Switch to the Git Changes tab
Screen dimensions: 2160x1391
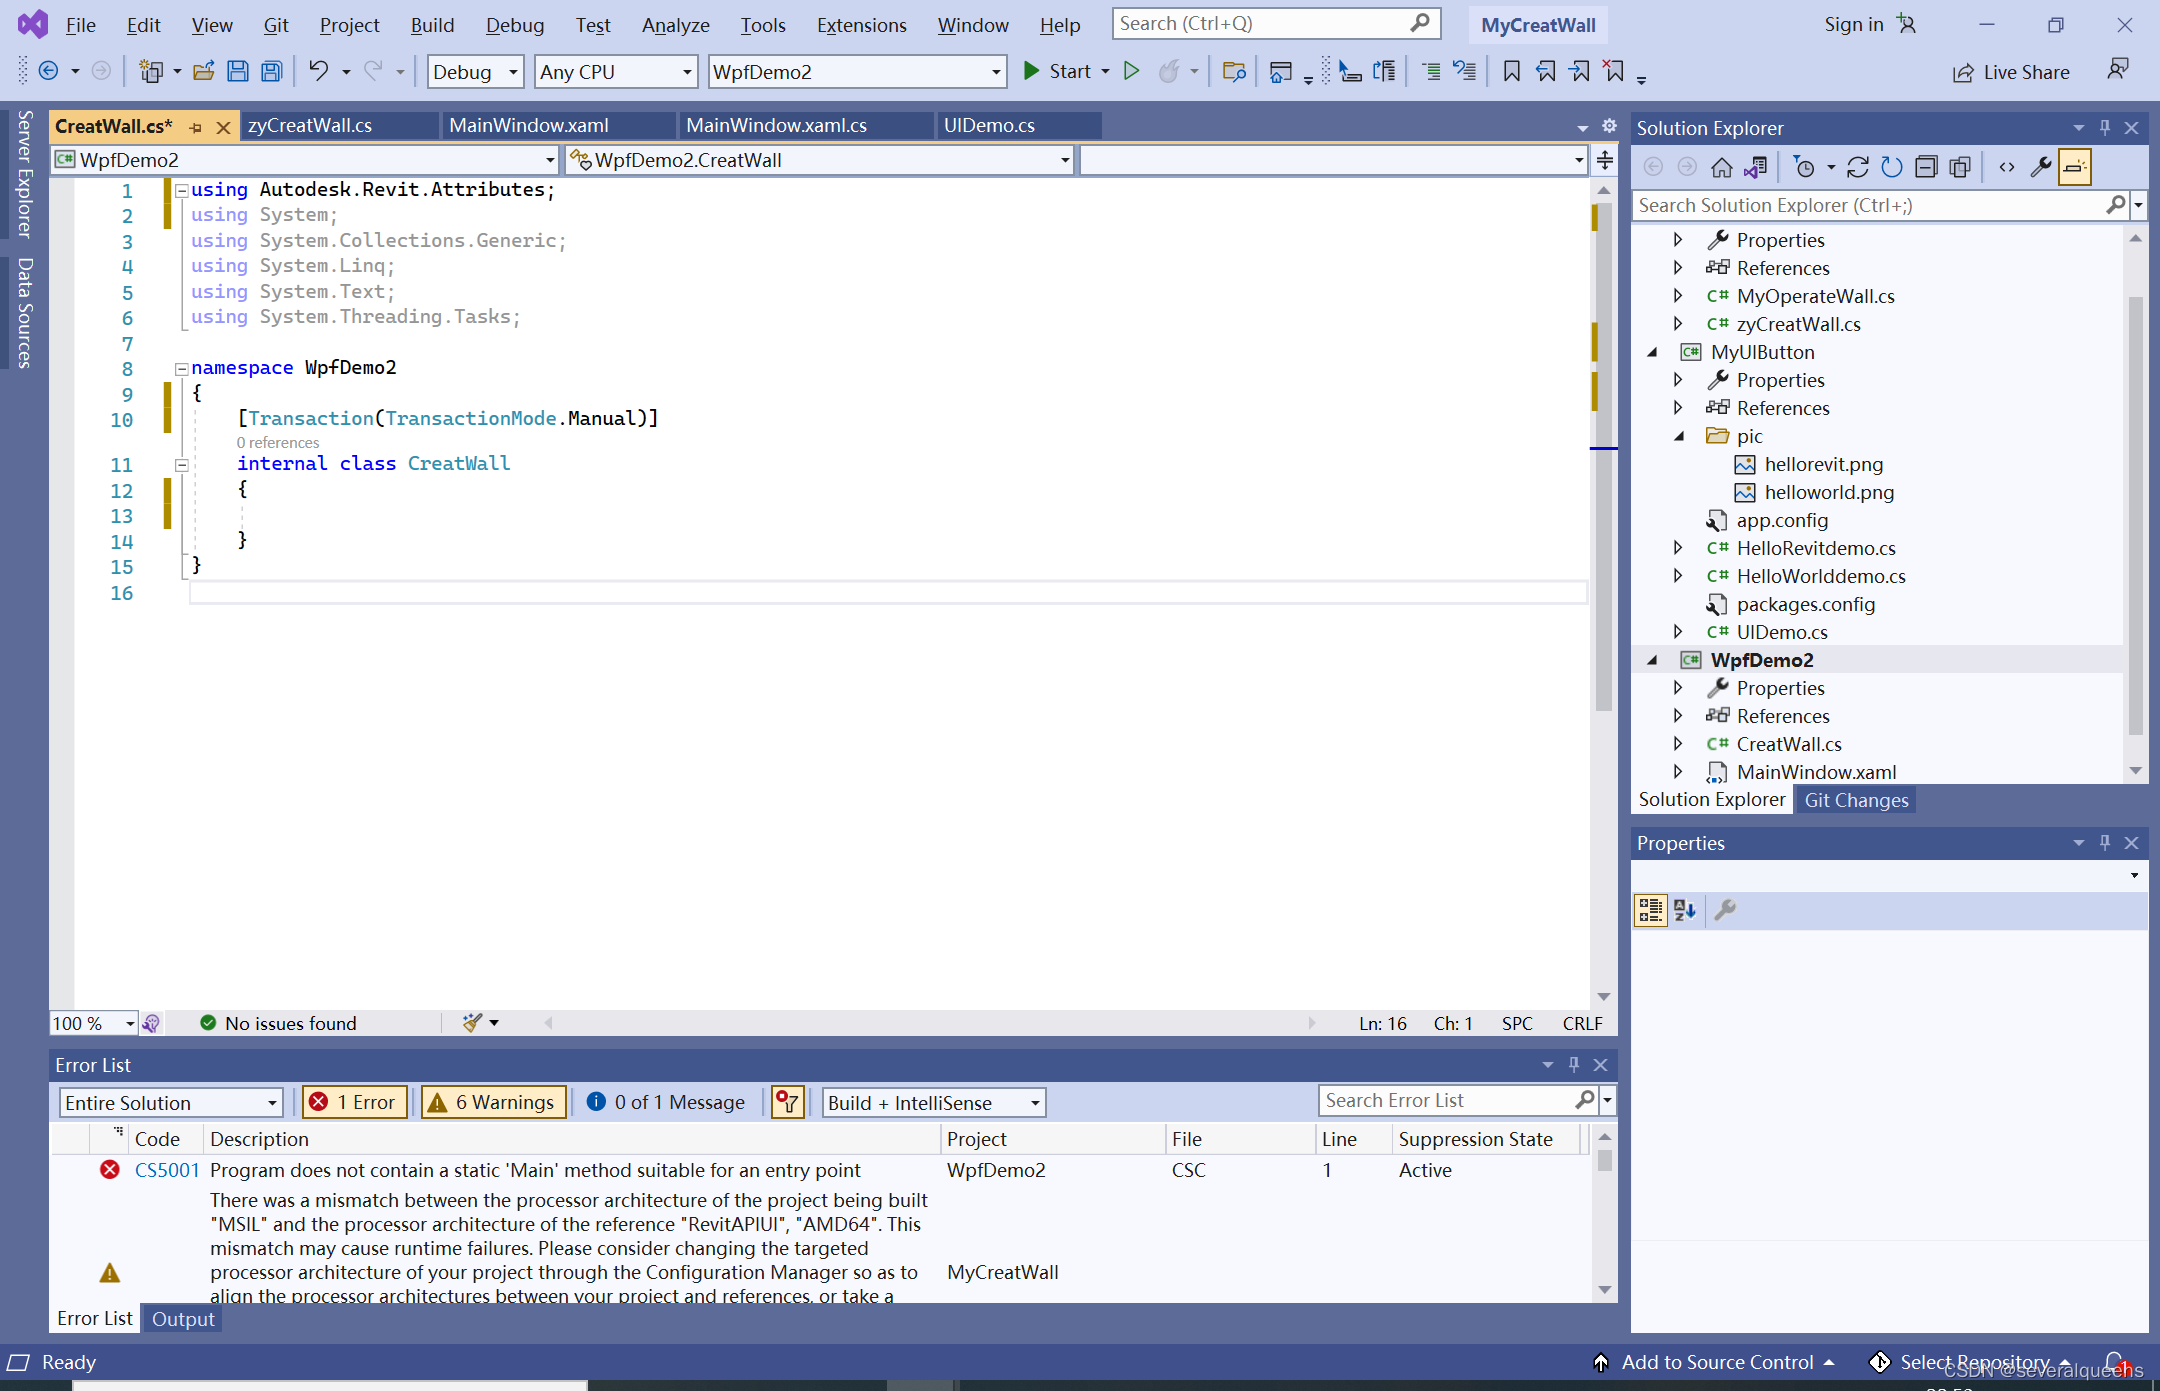pyautogui.click(x=1855, y=799)
